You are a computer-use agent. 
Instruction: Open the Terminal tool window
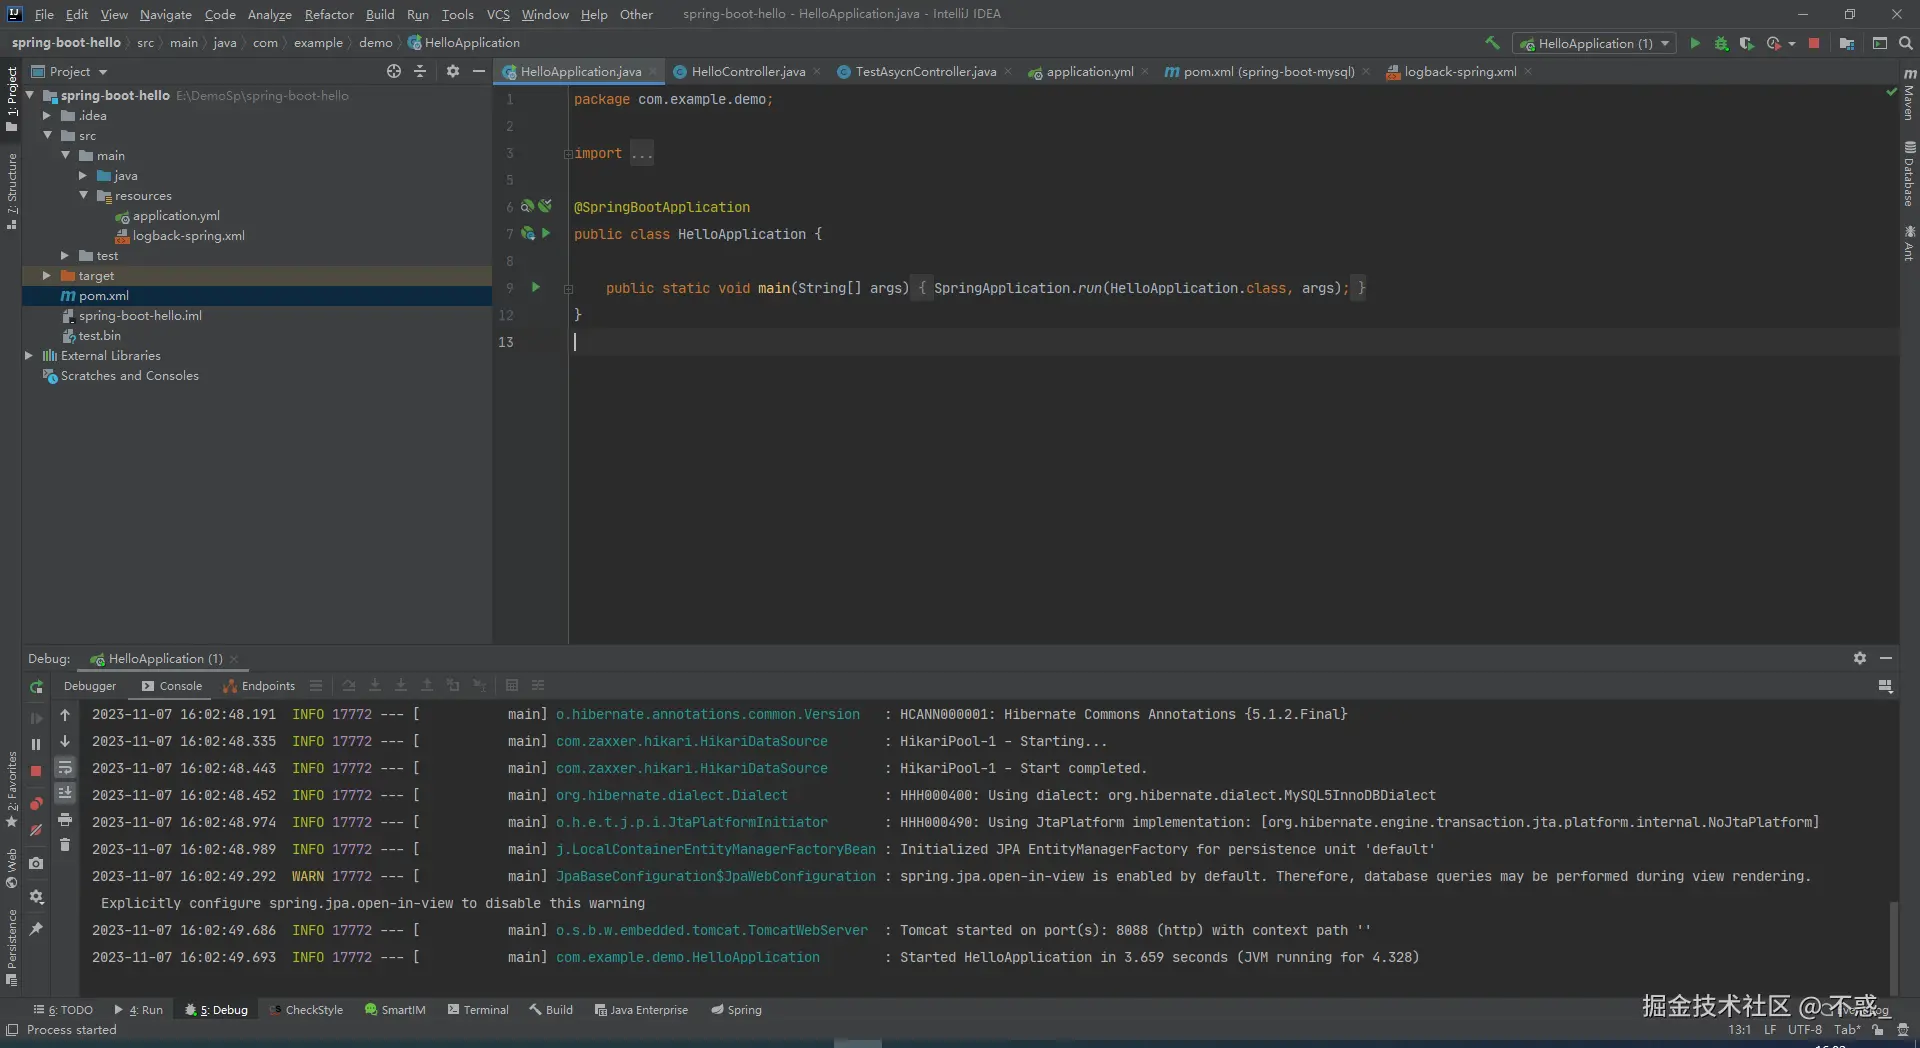point(478,1010)
